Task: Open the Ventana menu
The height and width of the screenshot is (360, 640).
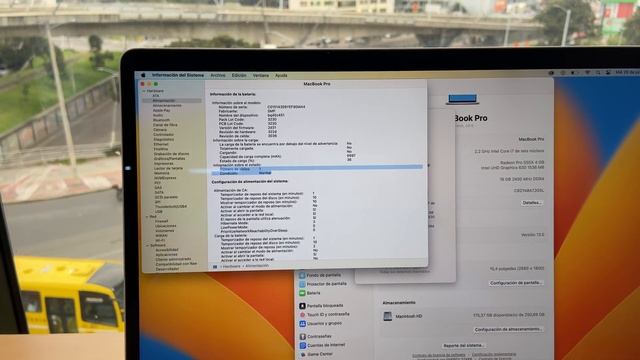Action: tap(261, 76)
